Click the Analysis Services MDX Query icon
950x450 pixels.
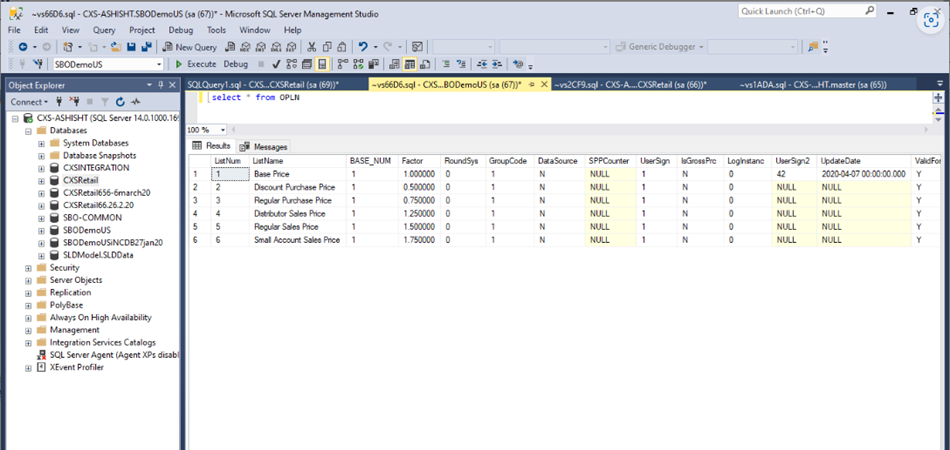245,47
